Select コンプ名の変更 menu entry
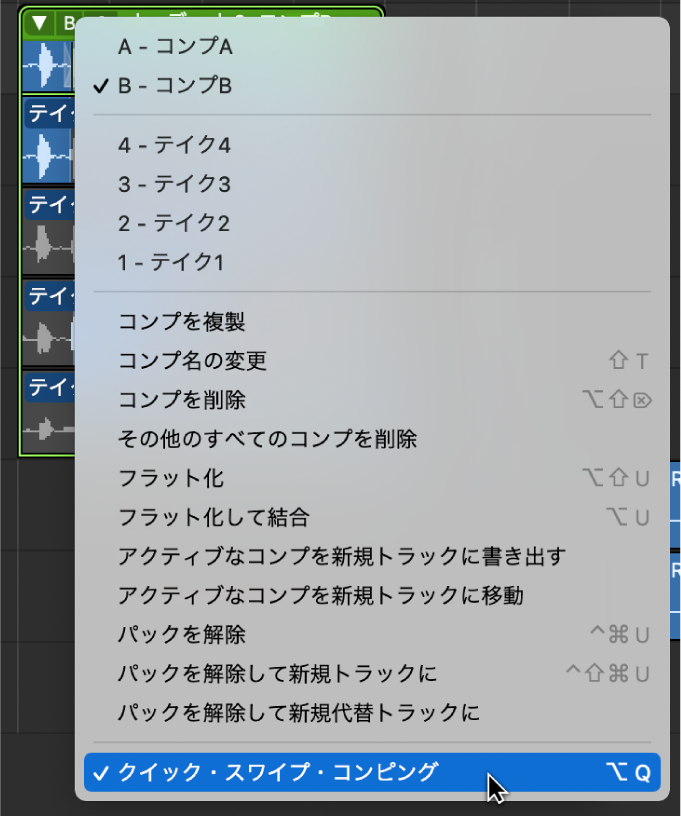Screen dimensions: 681x817 coord(372,361)
